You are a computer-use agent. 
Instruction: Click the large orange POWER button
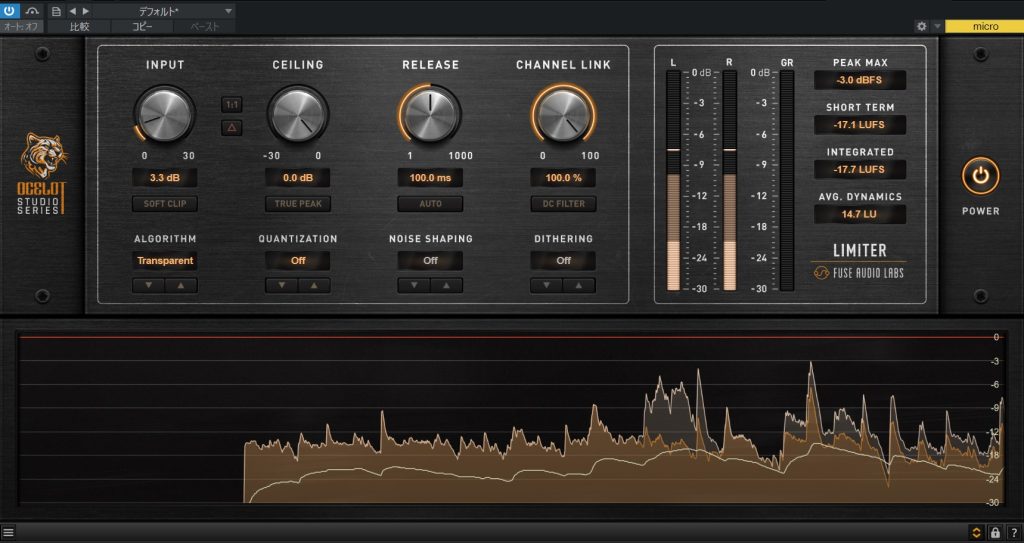(x=980, y=176)
